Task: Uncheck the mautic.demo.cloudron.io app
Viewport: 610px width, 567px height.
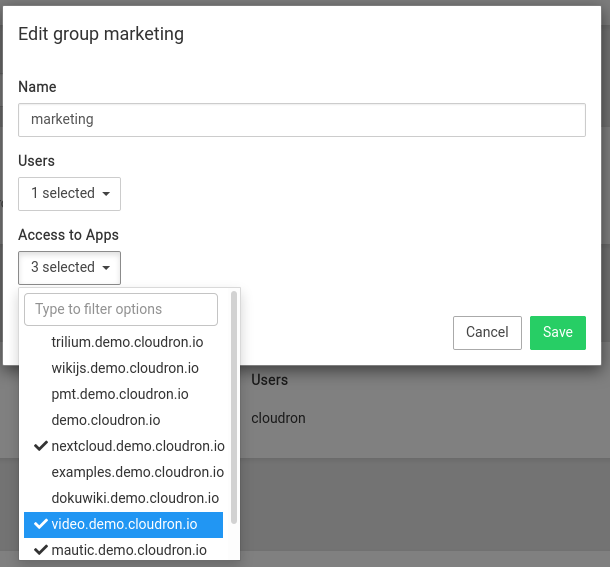Action: 128,550
